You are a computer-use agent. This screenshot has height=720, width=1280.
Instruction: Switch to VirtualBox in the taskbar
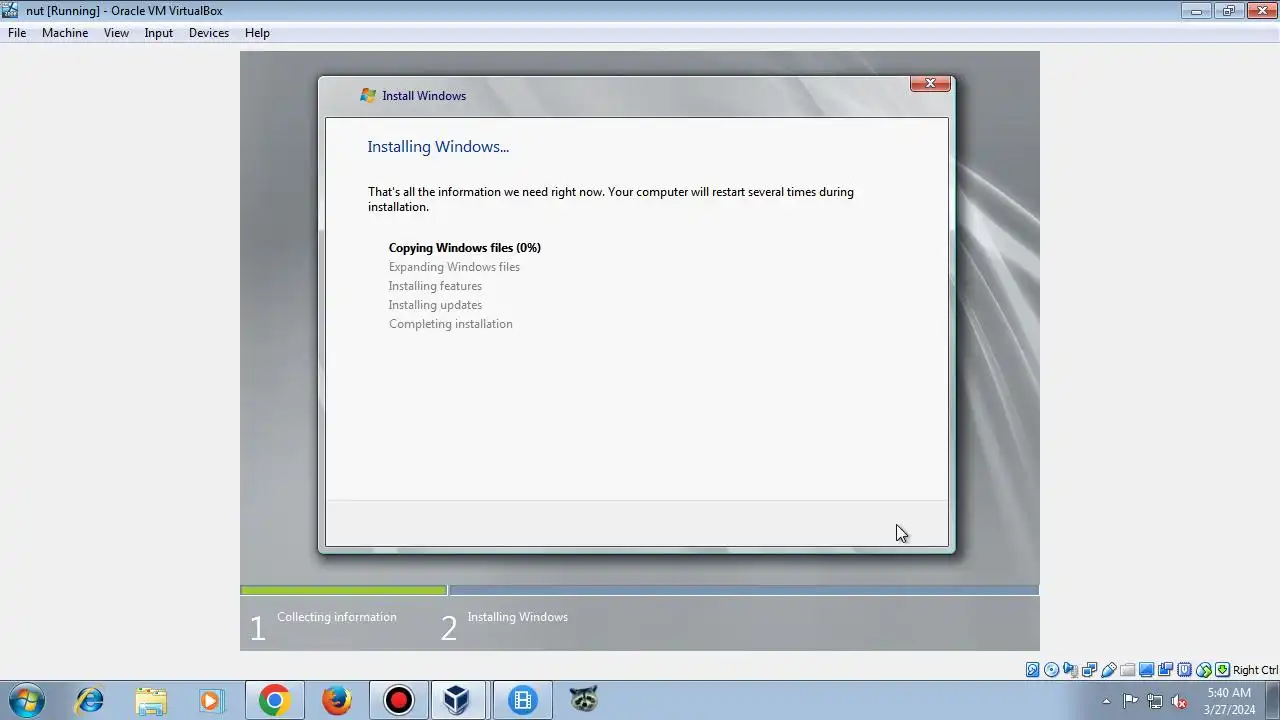pyautogui.click(x=457, y=700)
